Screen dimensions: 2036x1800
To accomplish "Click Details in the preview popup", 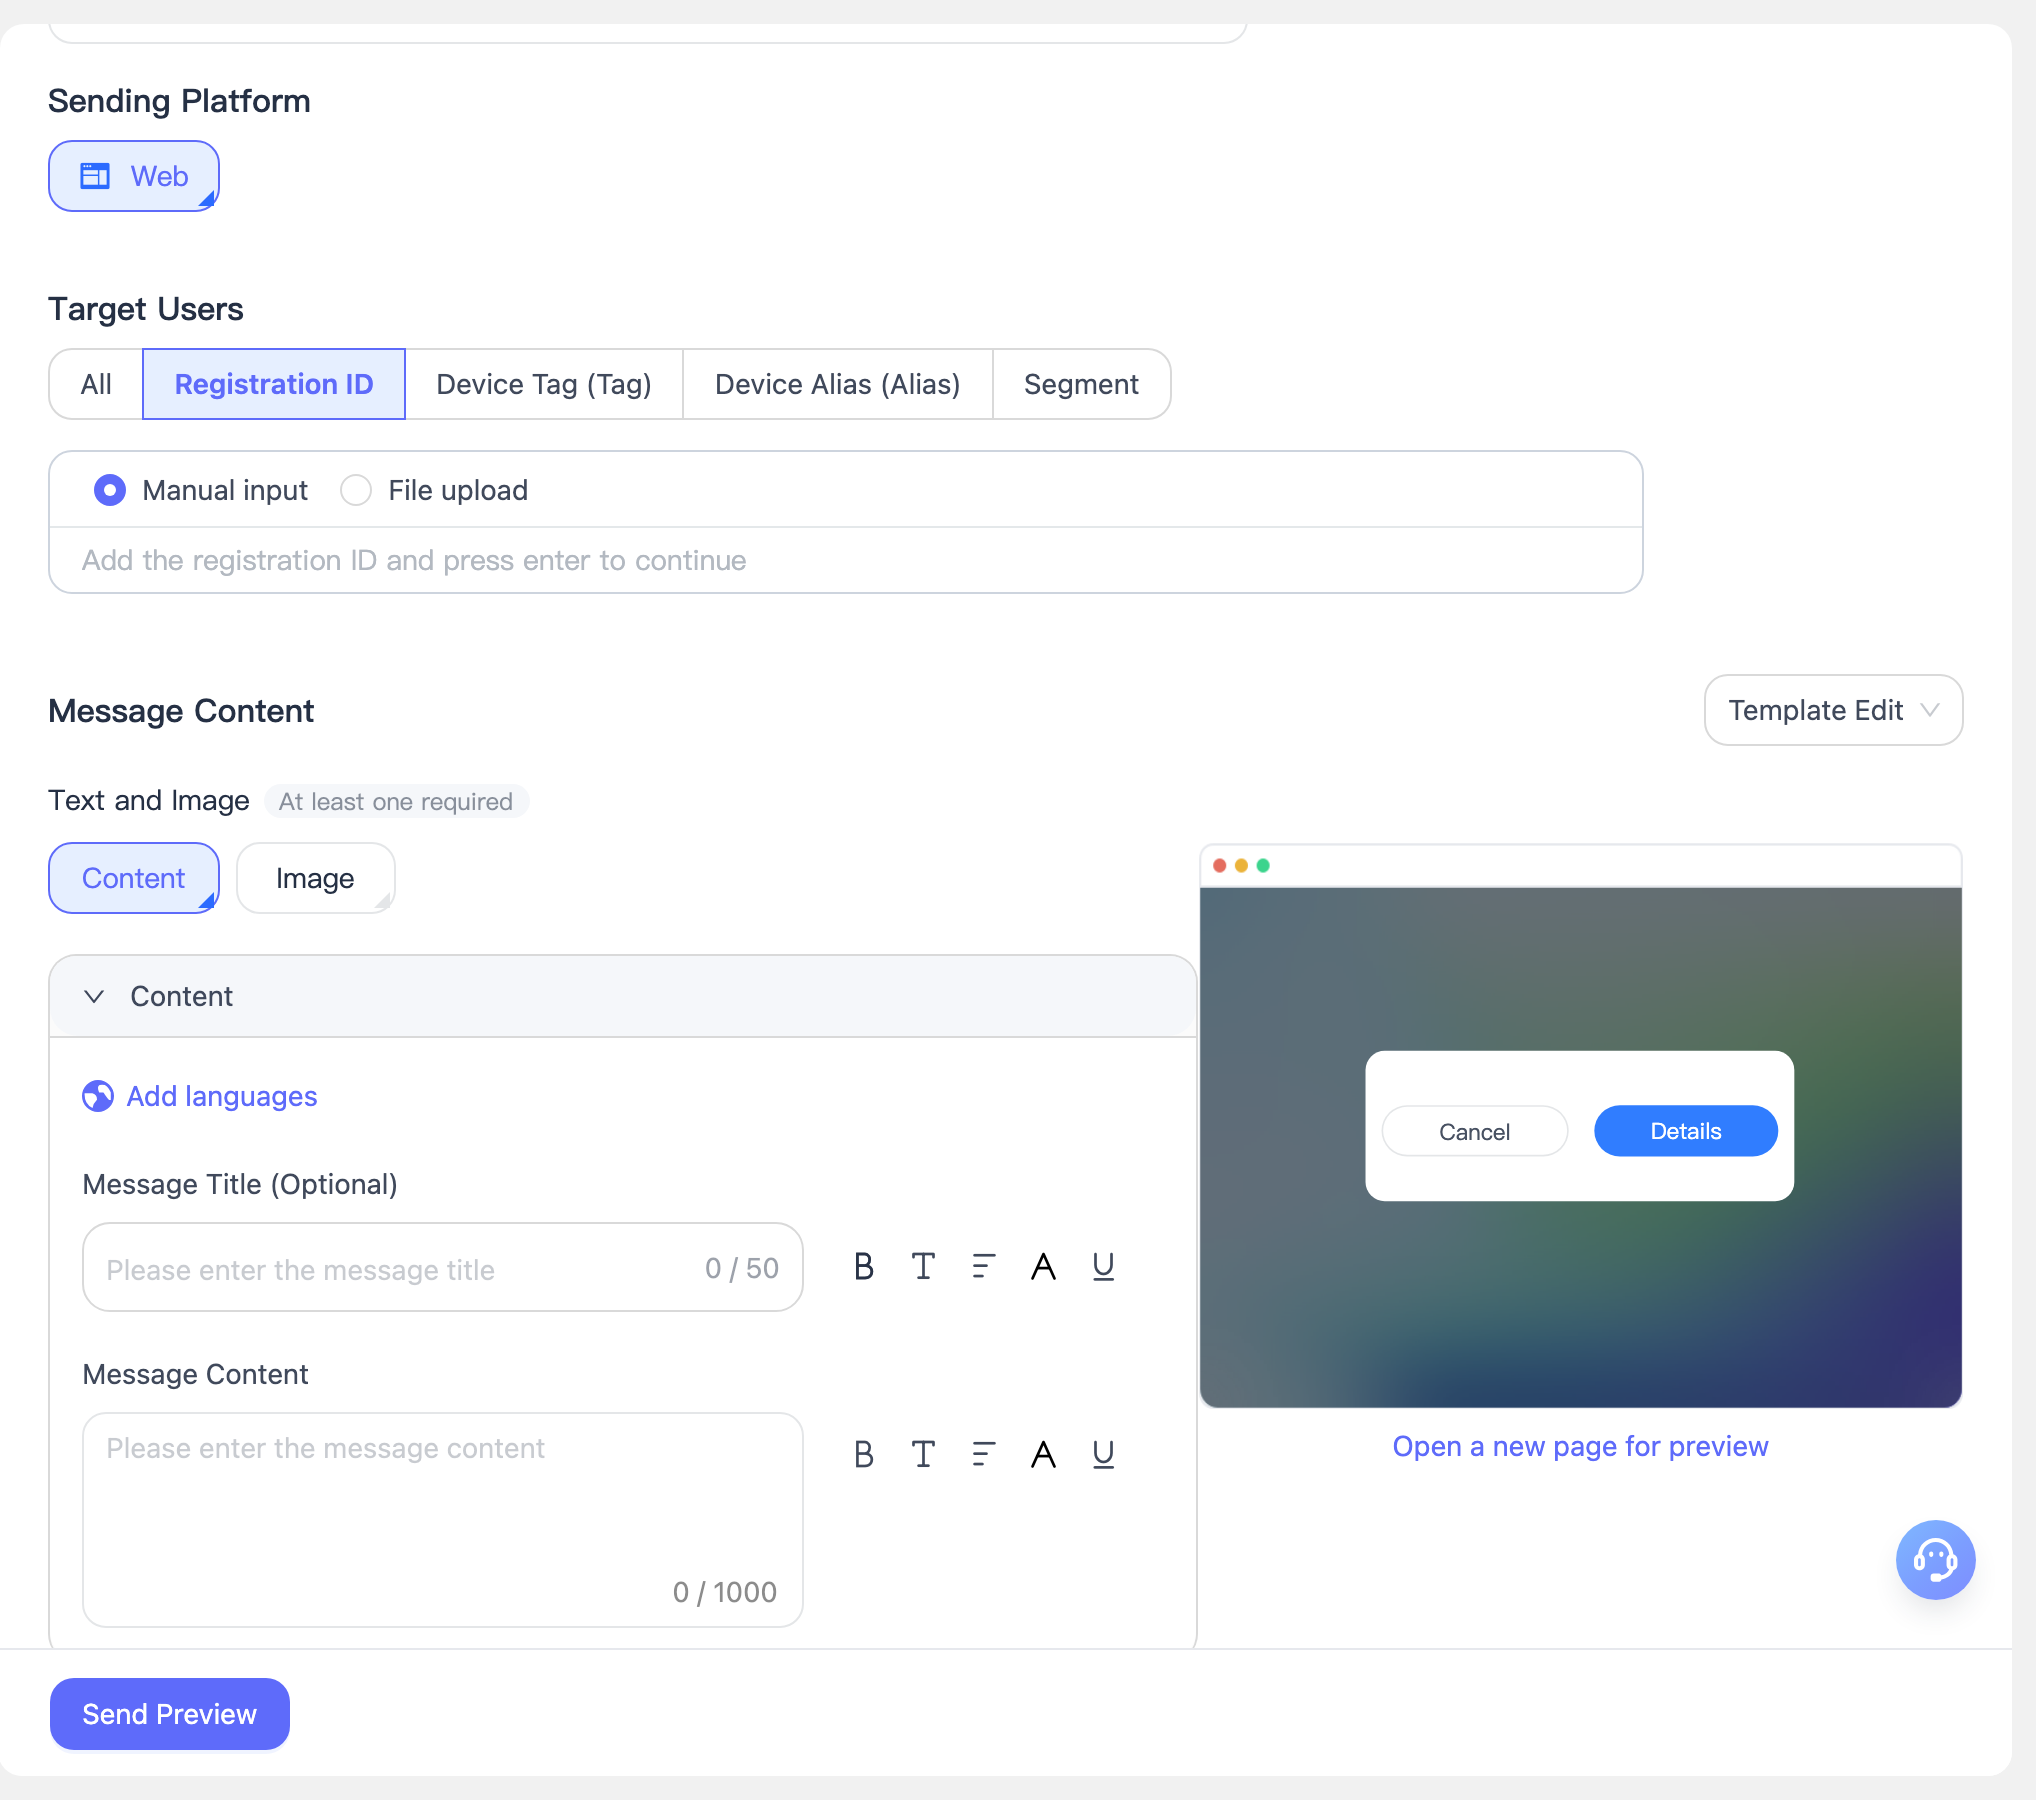I will pyautogui.click(x=1686, y=1131).
